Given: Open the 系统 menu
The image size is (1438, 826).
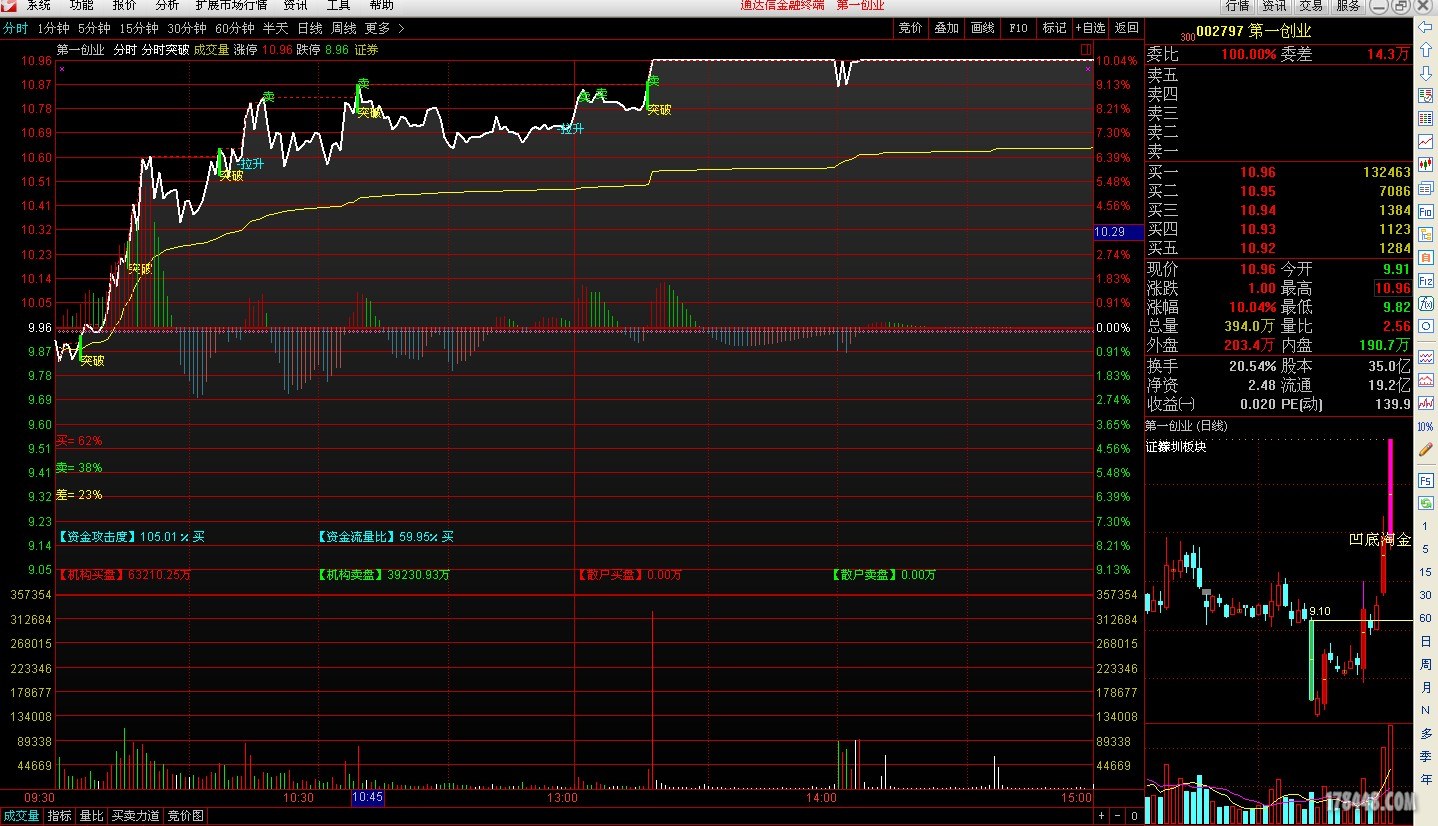Looking at the screenshot, I should (x=39, y=5).
